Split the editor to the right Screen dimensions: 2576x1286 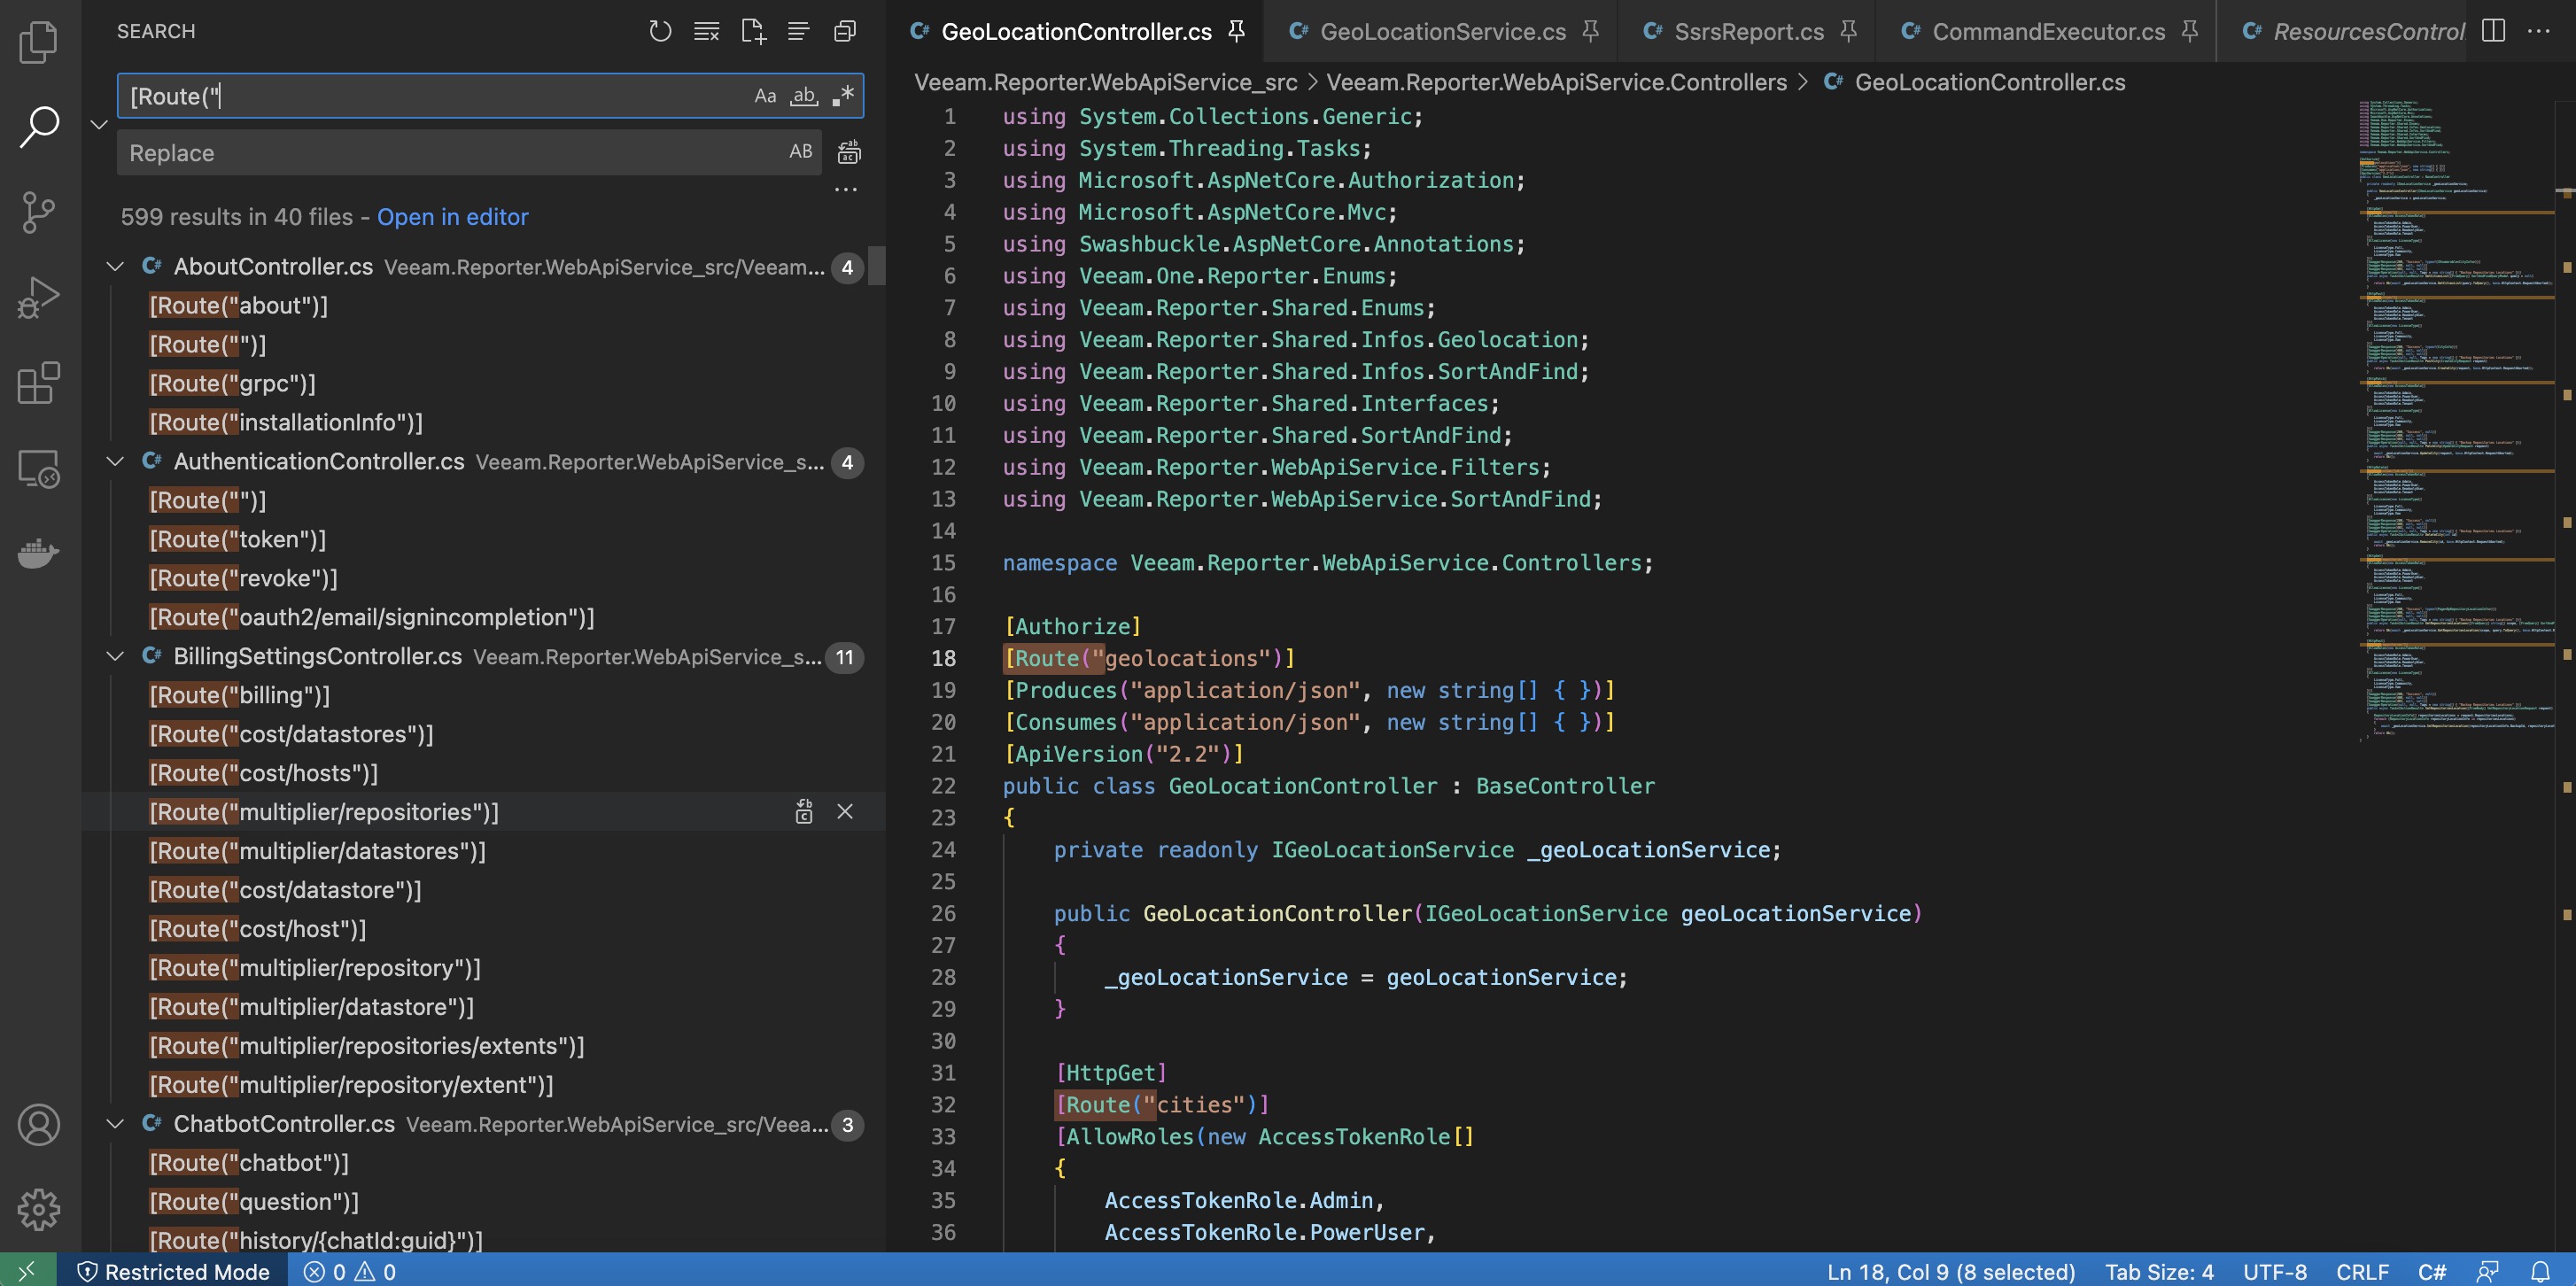click(x=2494, y=31)
